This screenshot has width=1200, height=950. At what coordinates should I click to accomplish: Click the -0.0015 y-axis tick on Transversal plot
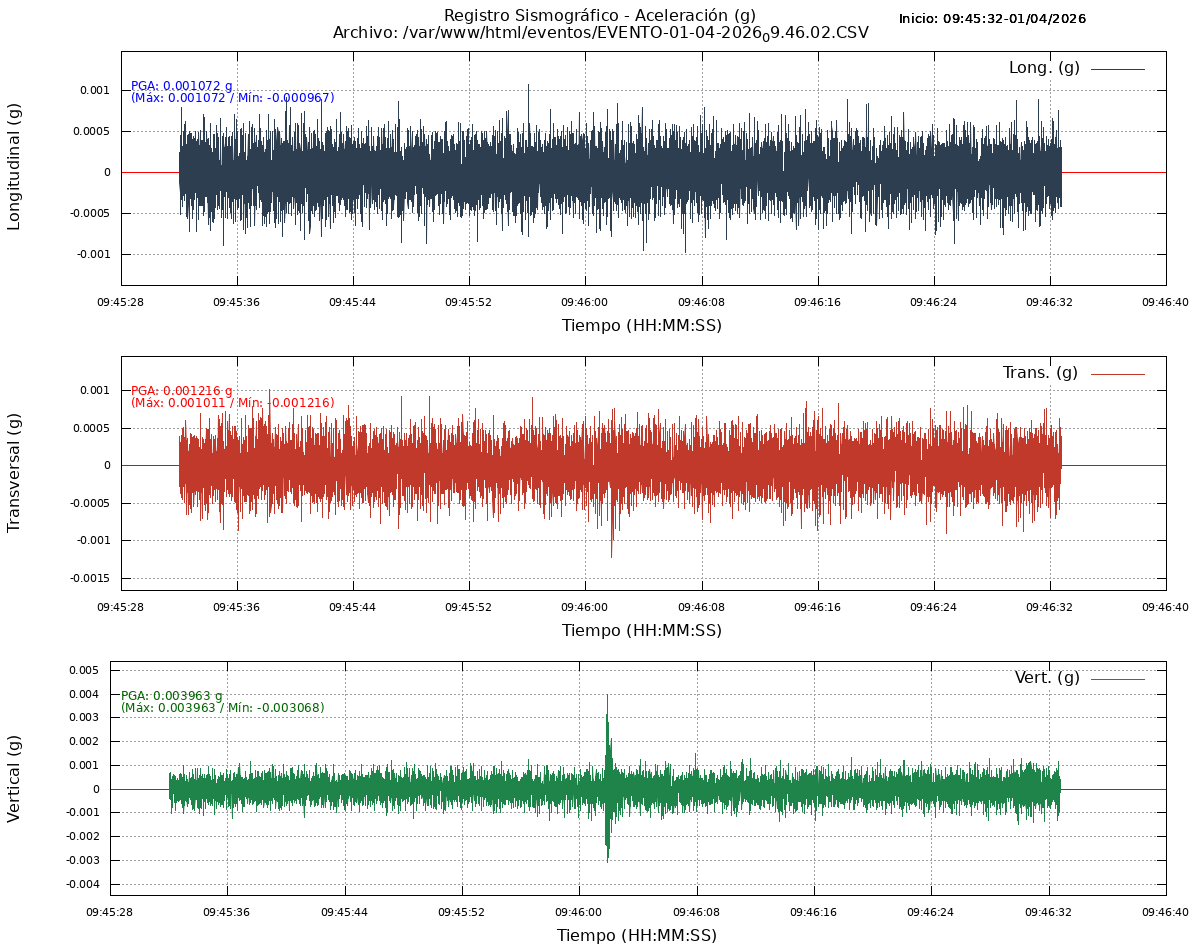90,579
